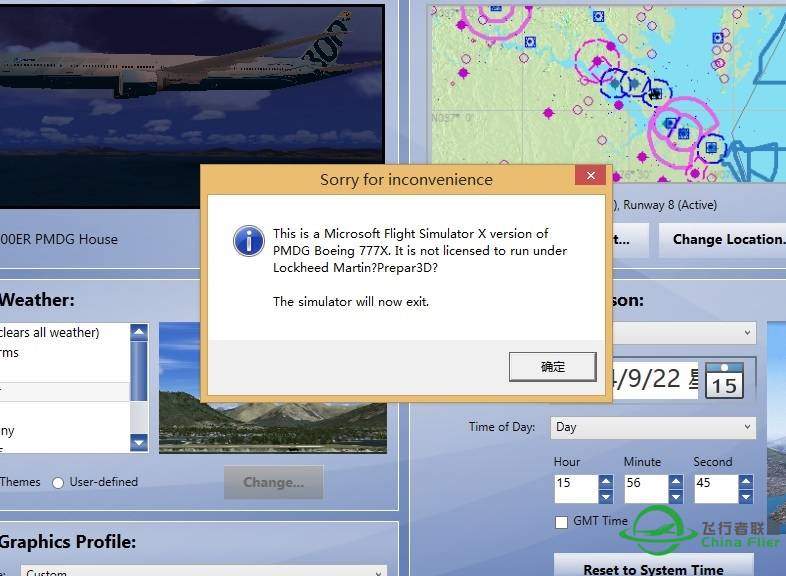Close the Sorry for inconvenience dialog
Viewport: 786px width, 576px height.
591,175
